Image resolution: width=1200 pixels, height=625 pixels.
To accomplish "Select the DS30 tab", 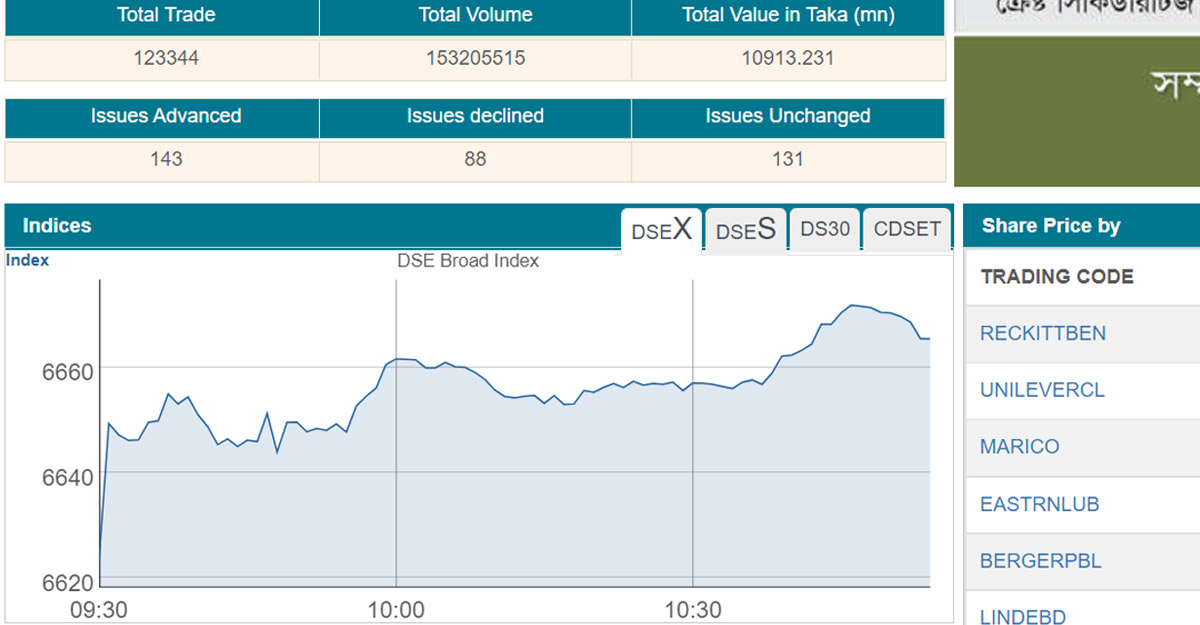I will click(825, 229).
